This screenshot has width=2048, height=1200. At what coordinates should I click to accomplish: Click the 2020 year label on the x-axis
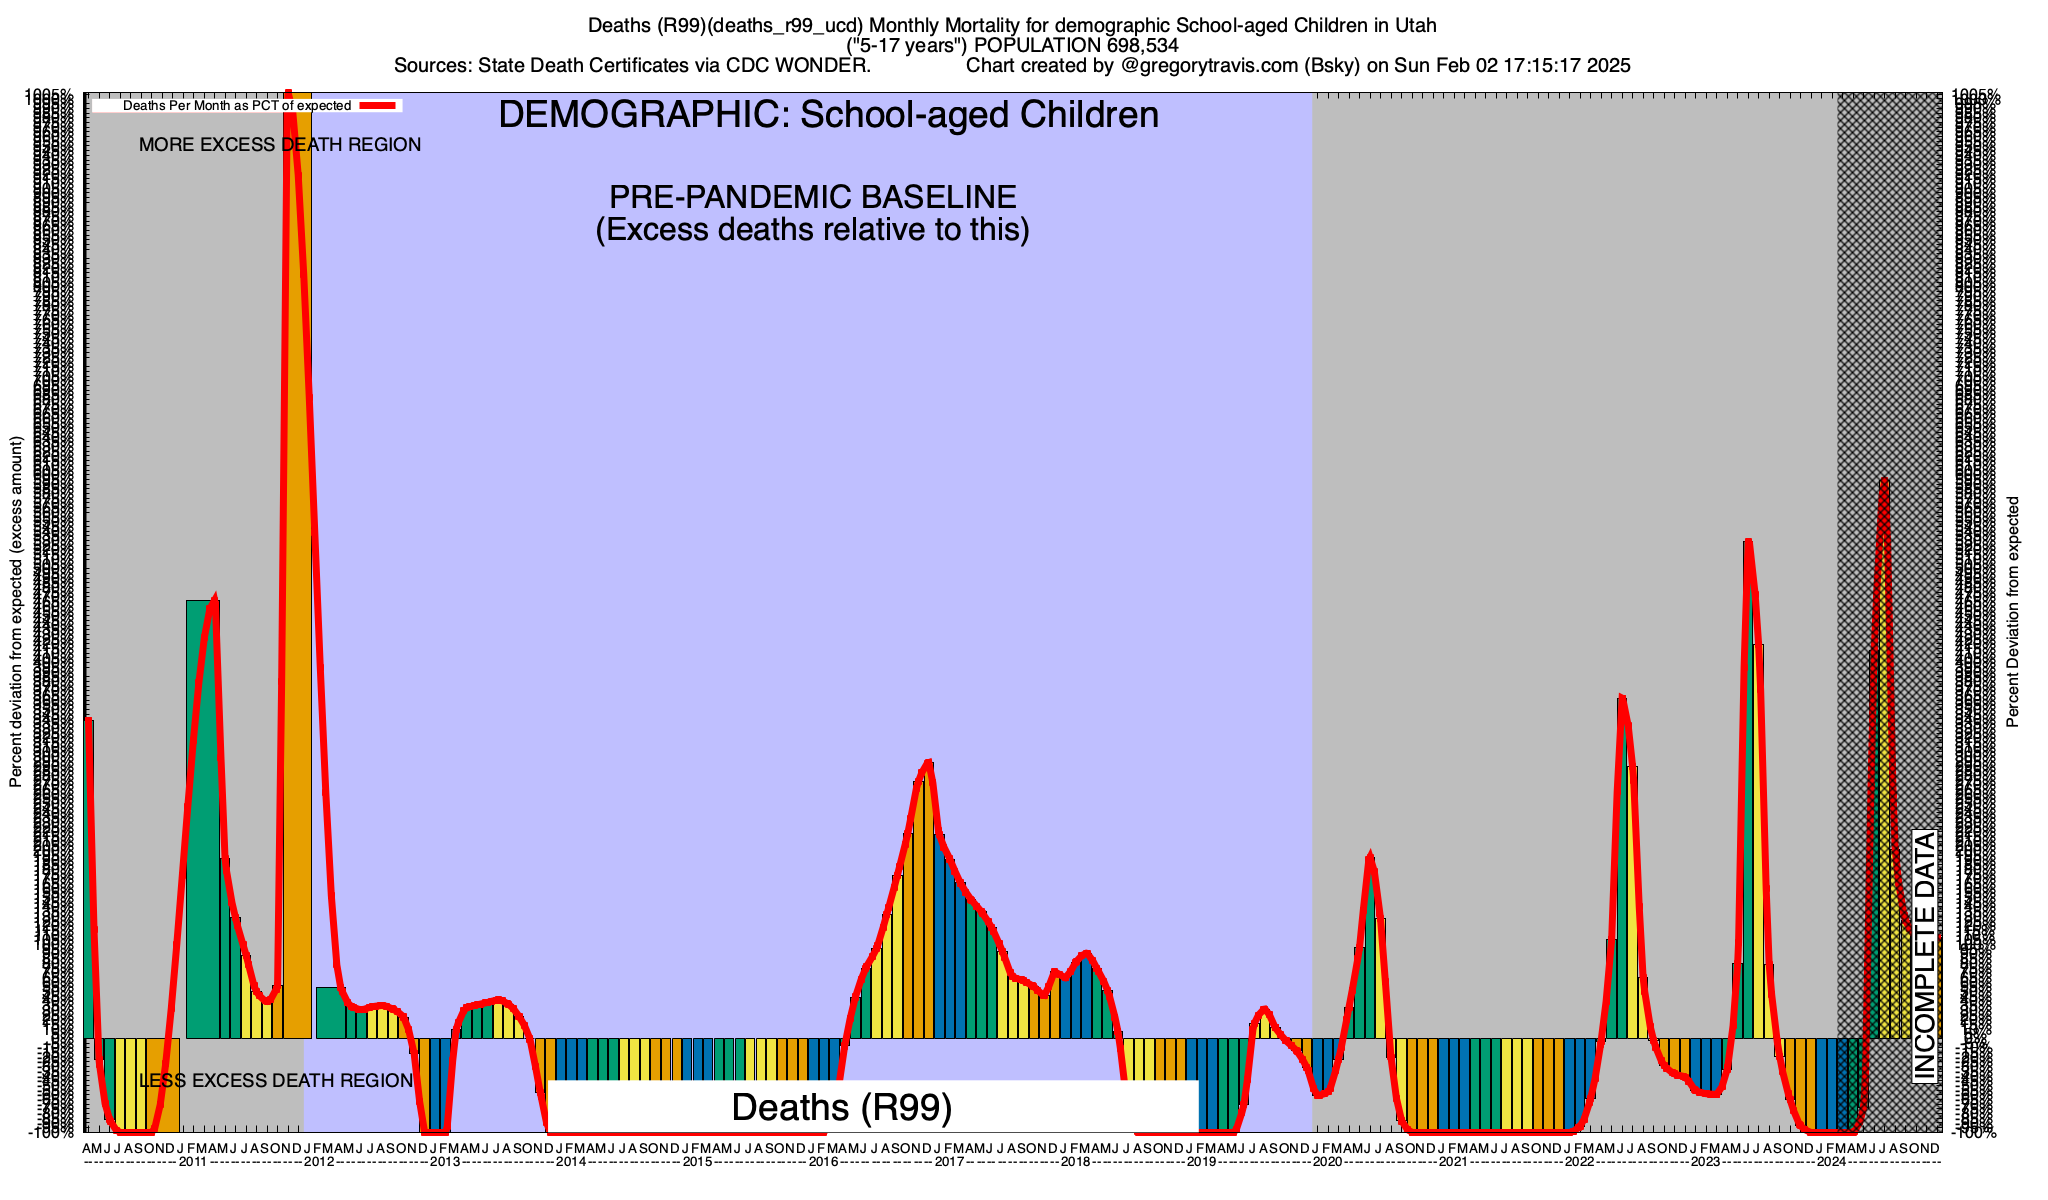point(1327,1162)
